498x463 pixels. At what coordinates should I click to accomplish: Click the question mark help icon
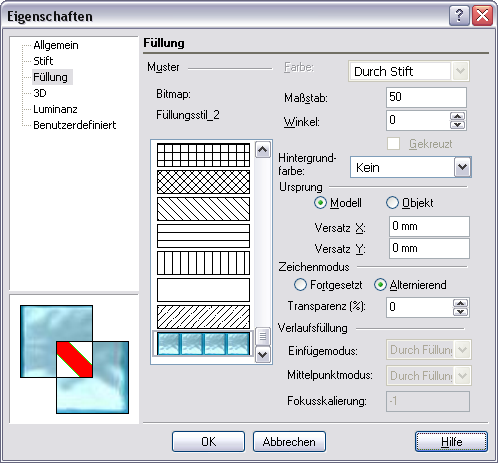459,16
